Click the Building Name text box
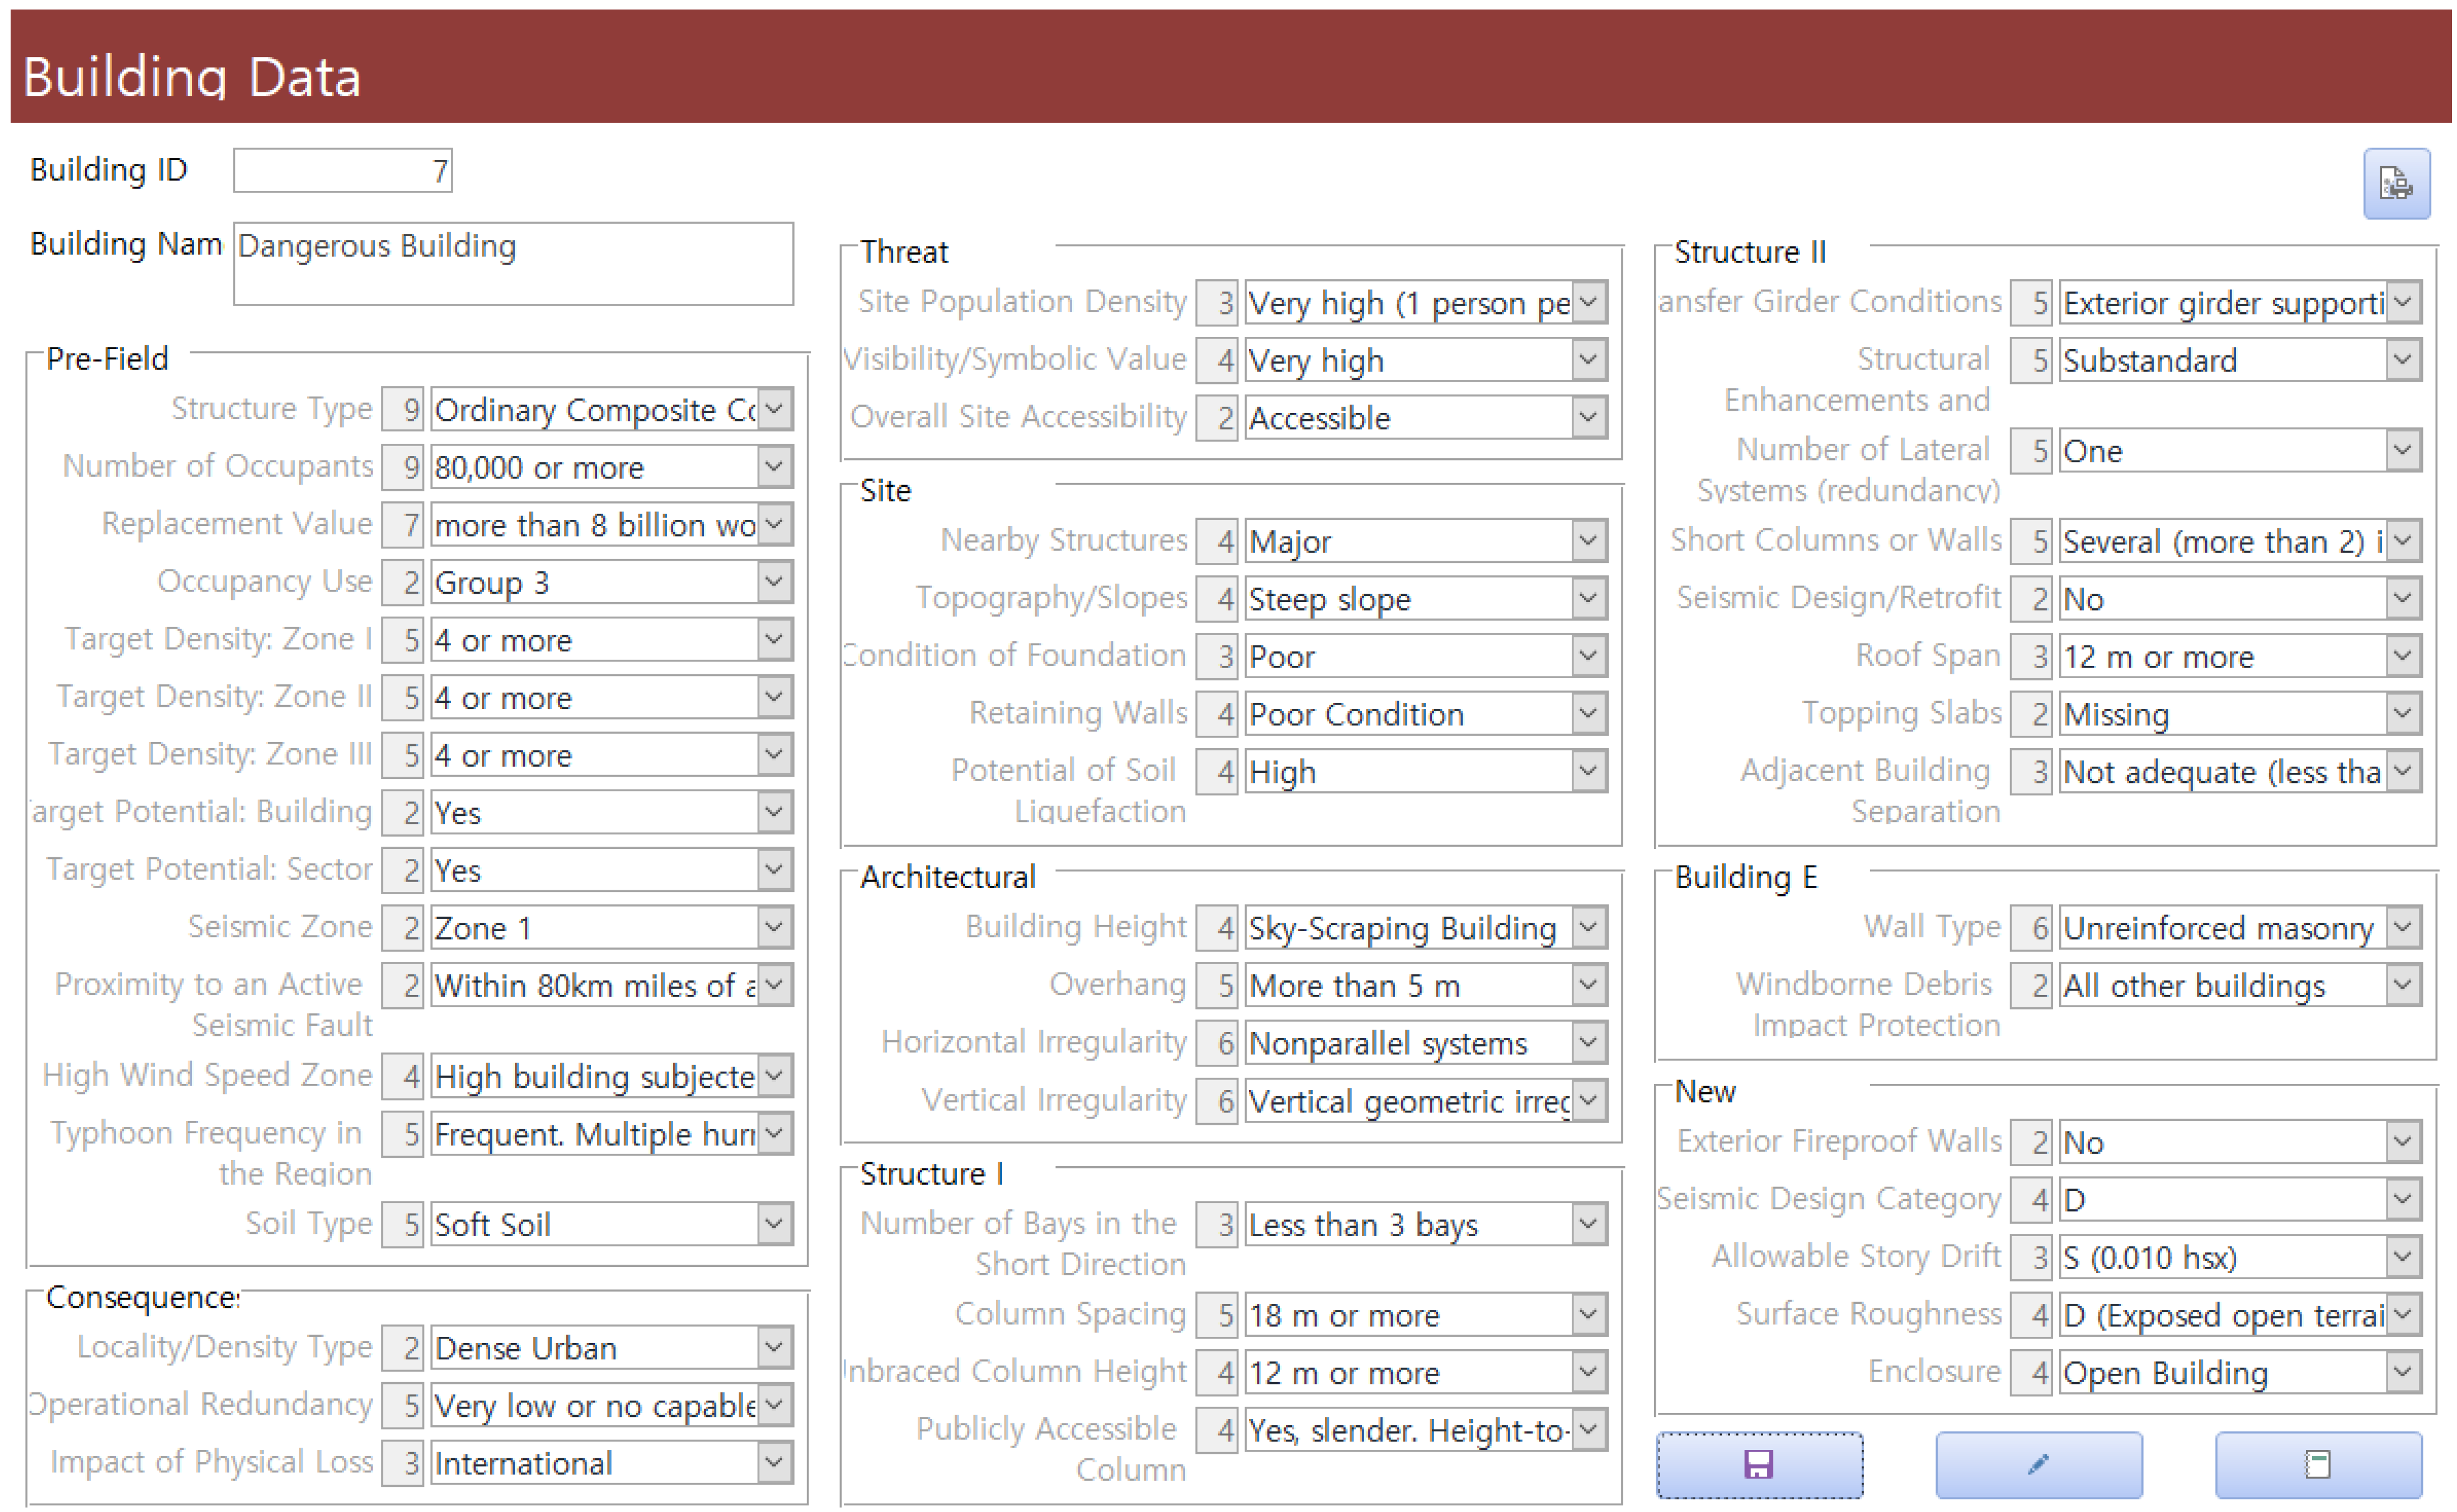 click(x=513, y=263)
